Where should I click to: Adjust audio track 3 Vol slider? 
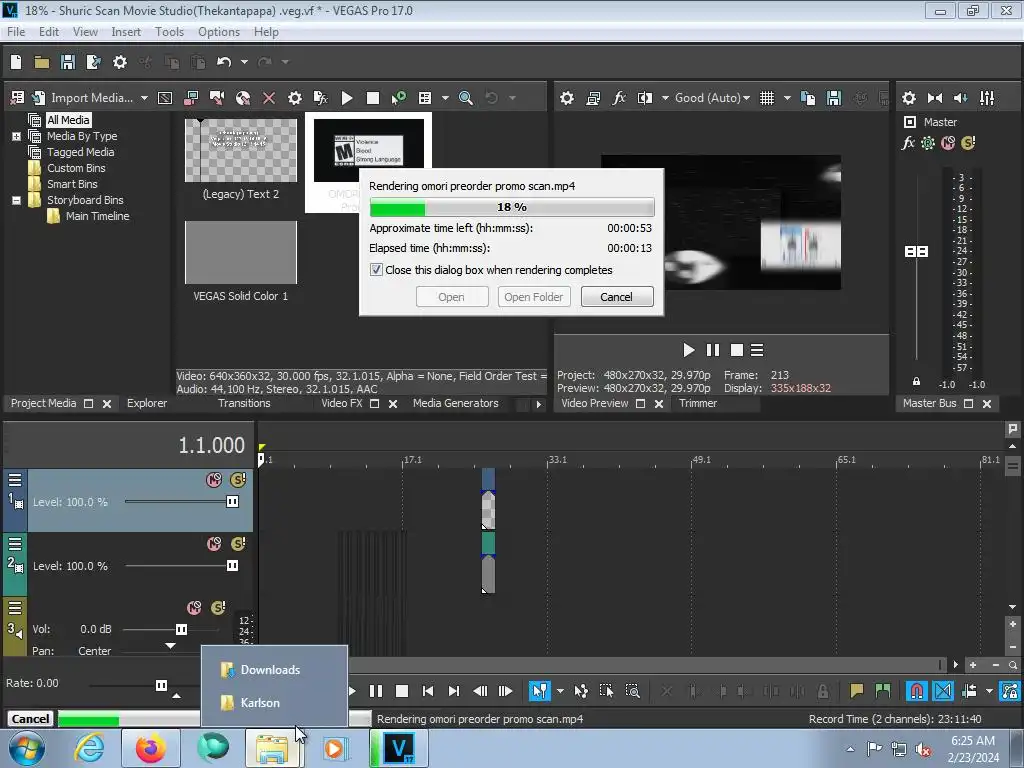tap(181, 630)
